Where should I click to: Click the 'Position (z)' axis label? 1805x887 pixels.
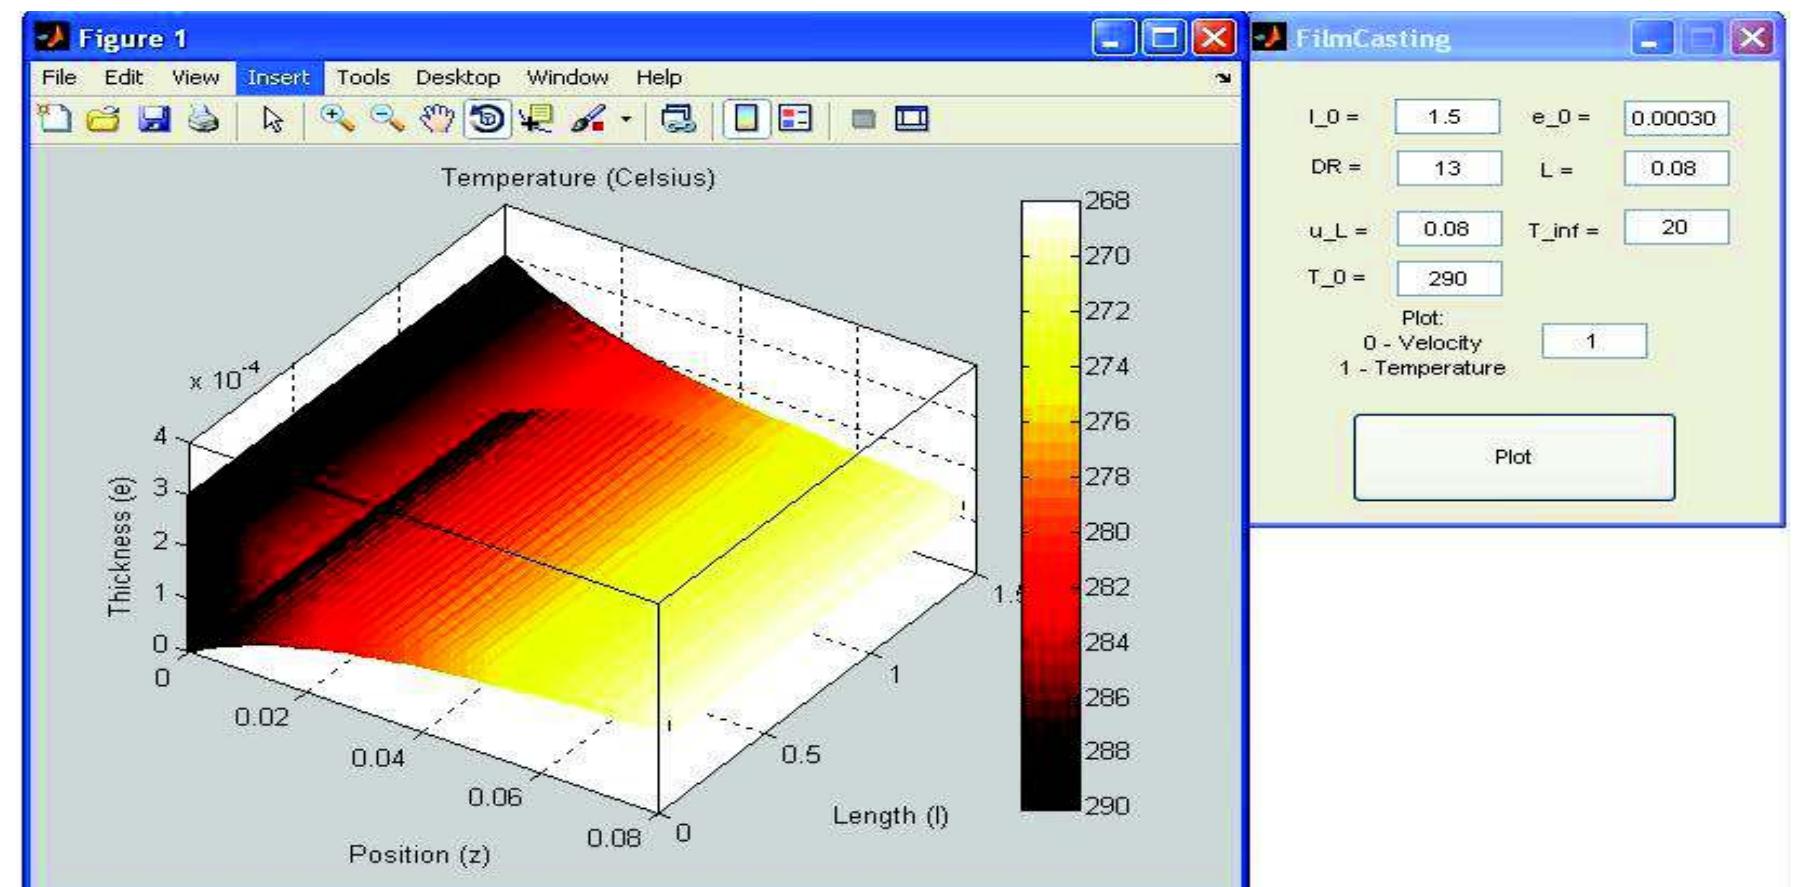(x=419, y=854)
